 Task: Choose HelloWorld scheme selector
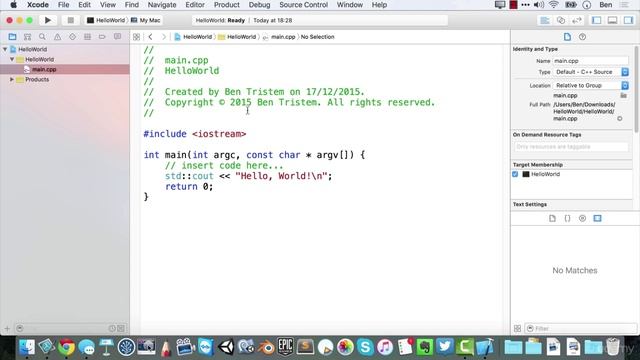pos(106,20)
